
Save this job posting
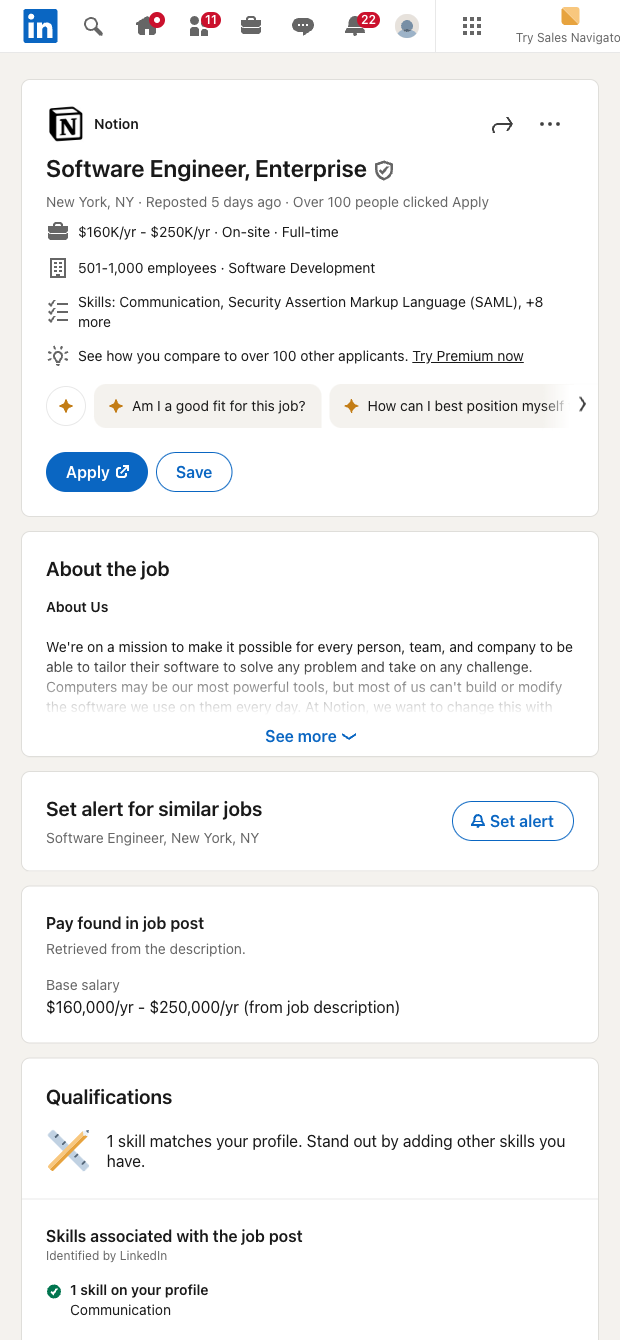(x=194, y=473)
